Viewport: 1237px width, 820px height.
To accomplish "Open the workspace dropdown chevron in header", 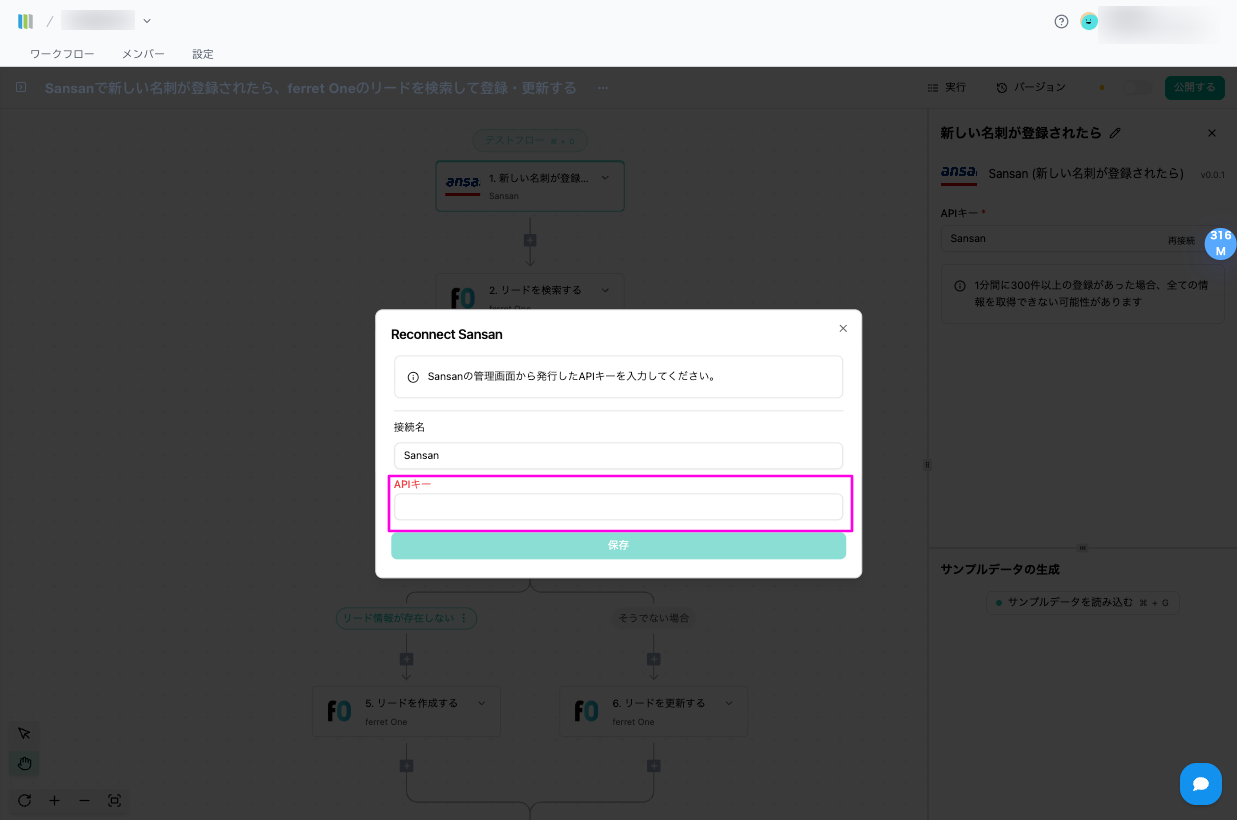I will click(x=147, y=20).
